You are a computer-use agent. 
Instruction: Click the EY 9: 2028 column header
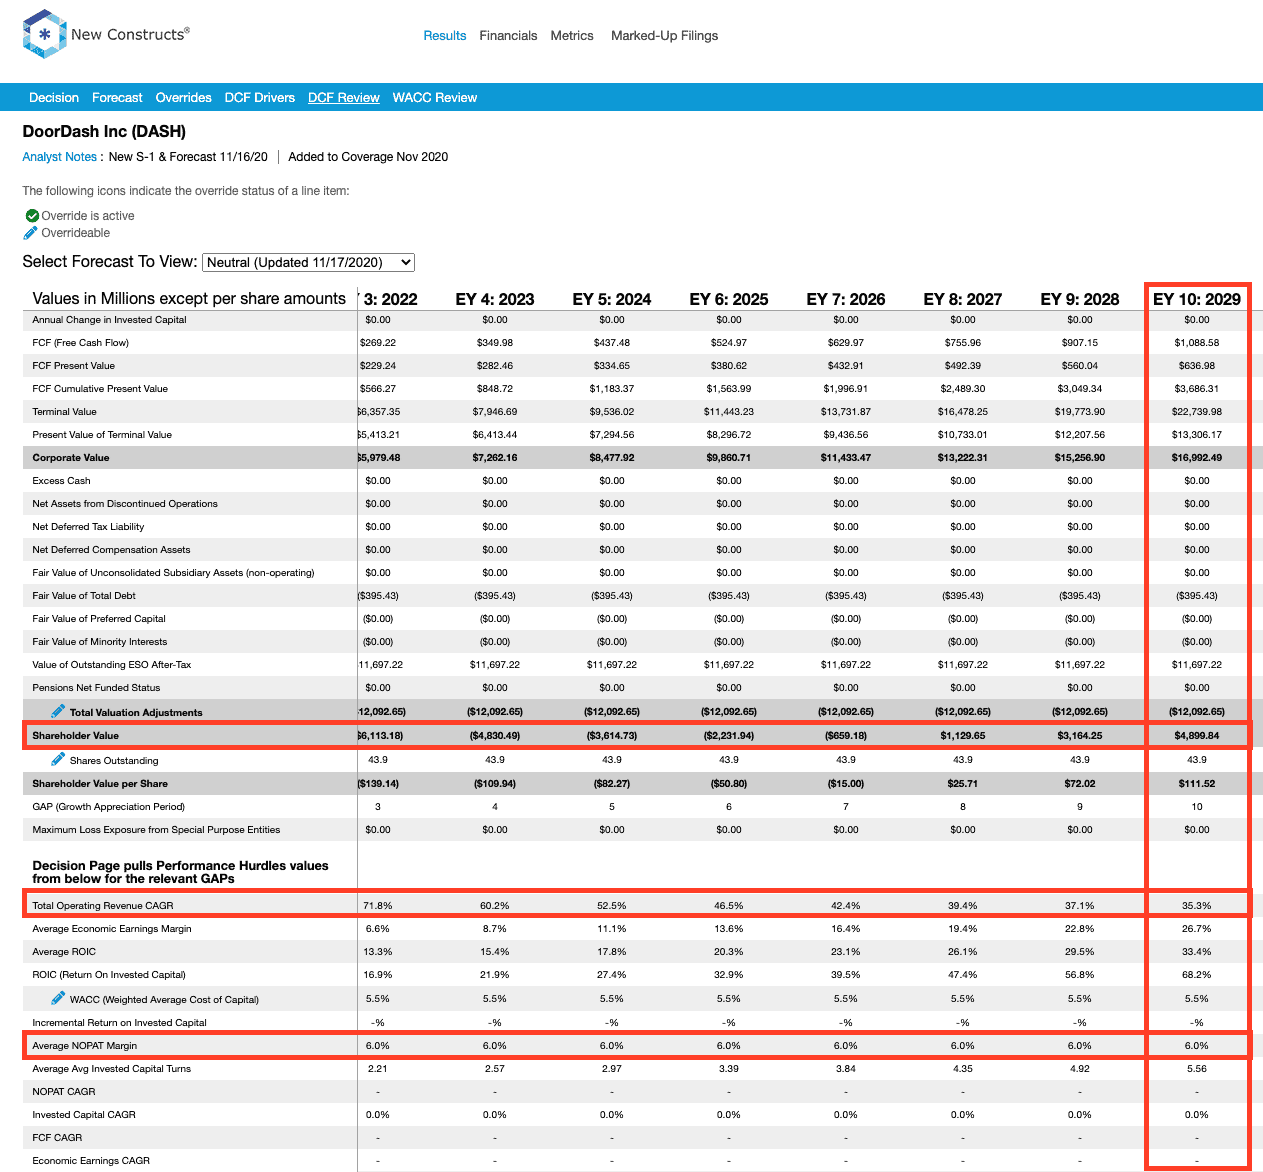1080,299
